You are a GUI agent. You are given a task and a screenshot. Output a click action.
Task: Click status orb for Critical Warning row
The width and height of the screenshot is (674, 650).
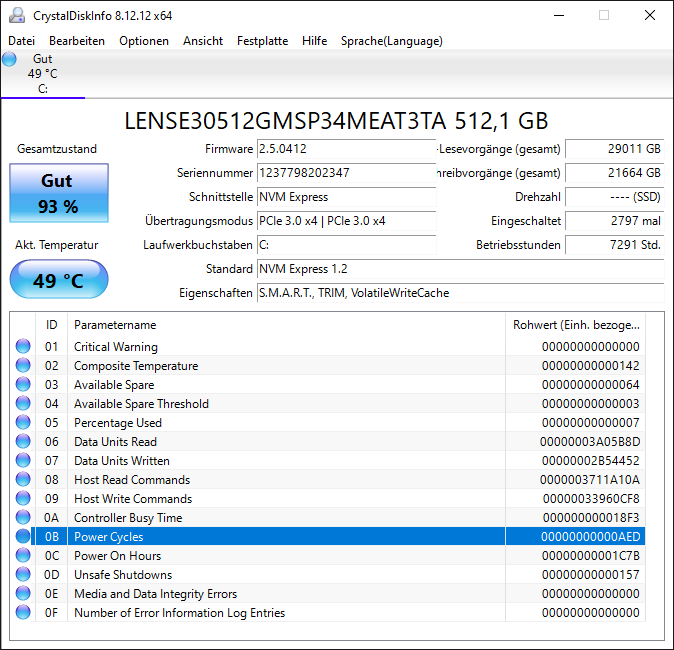click(x=23, y=346)
